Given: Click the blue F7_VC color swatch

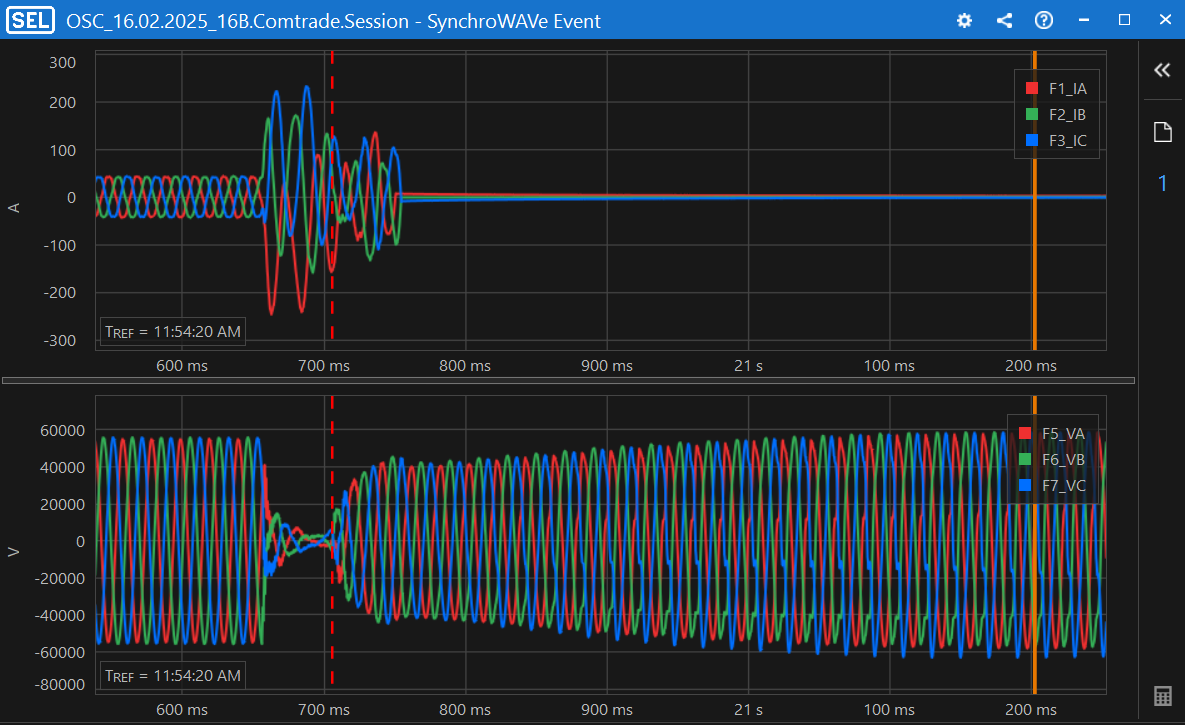Looking at the screenshot, I should coord(1024,486).
